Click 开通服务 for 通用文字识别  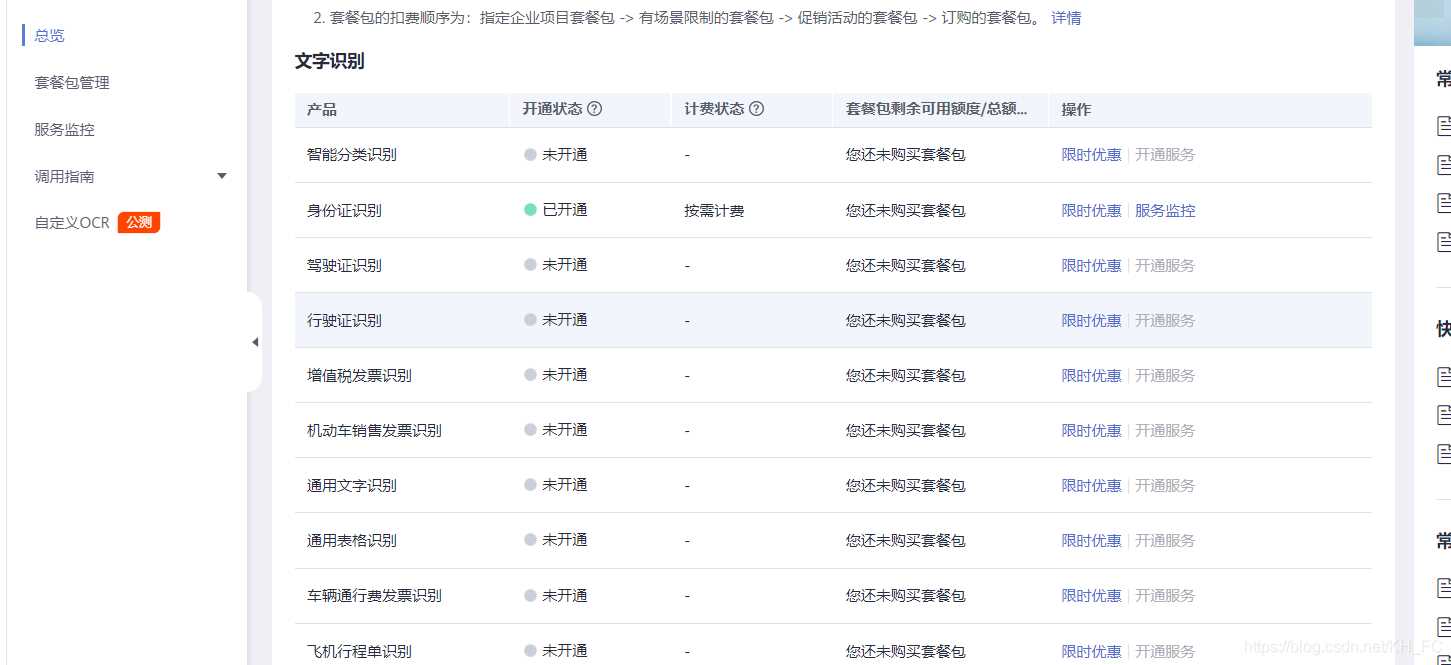pyautogui.click(x=1165, y=485)
